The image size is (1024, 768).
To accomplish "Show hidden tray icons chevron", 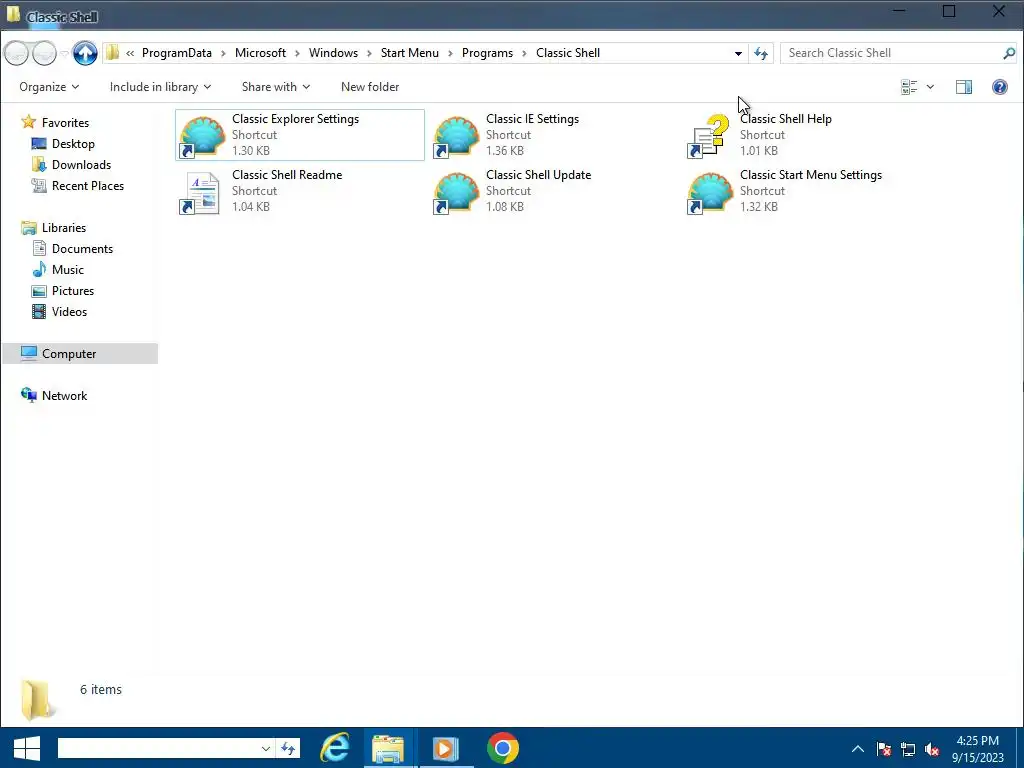I will [x=858, y=749].
